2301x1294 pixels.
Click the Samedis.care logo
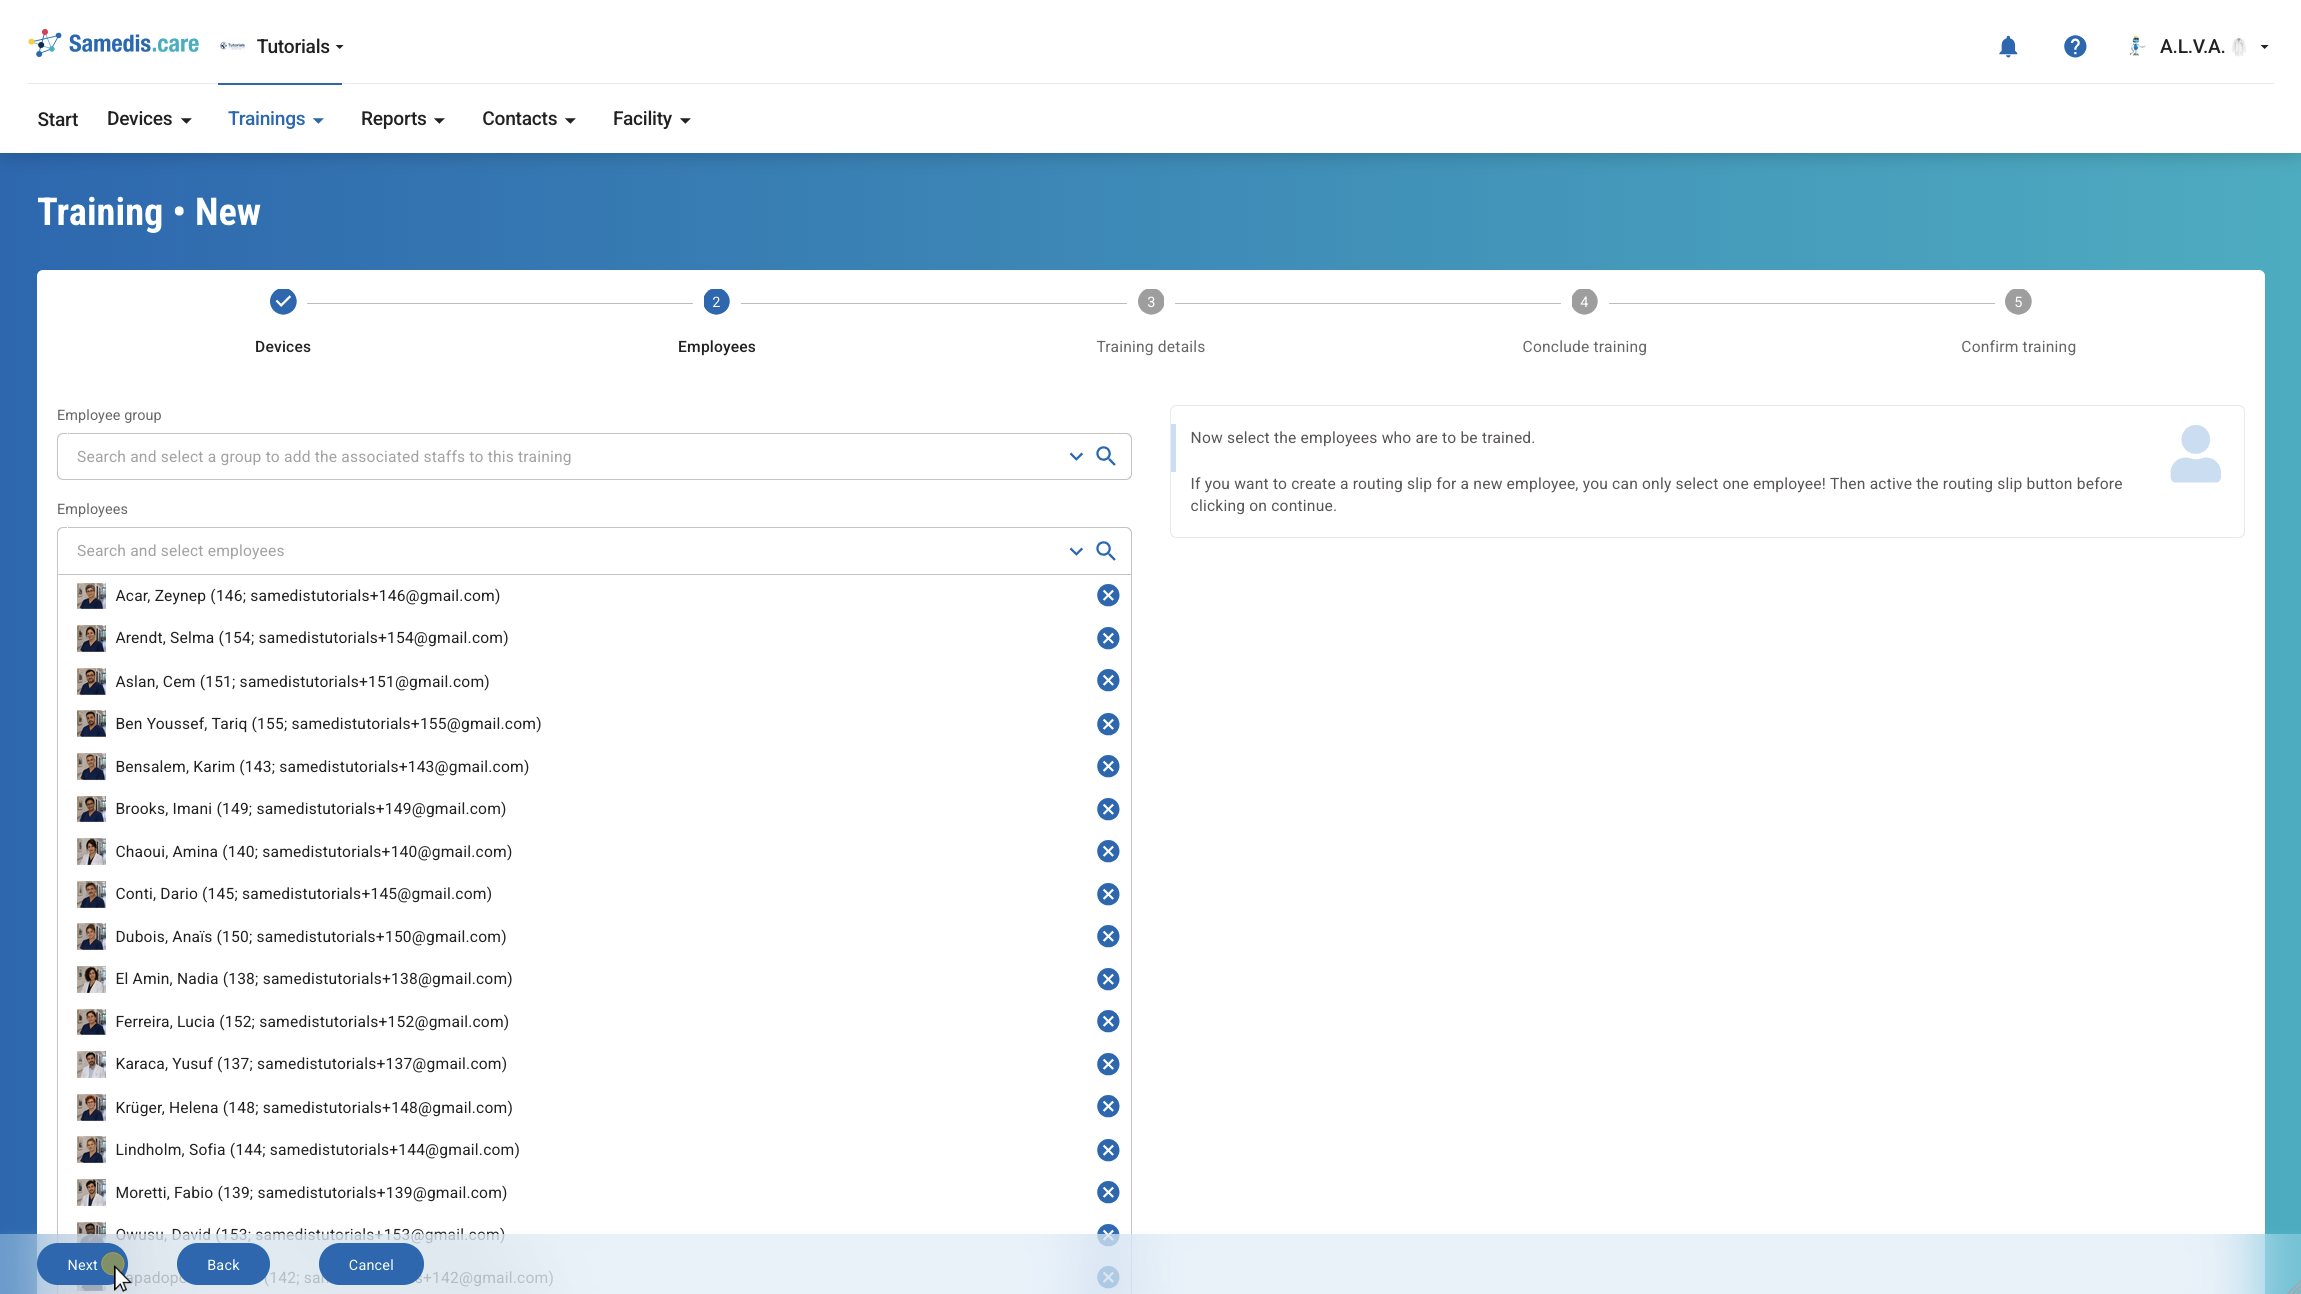tap(114, 44)
